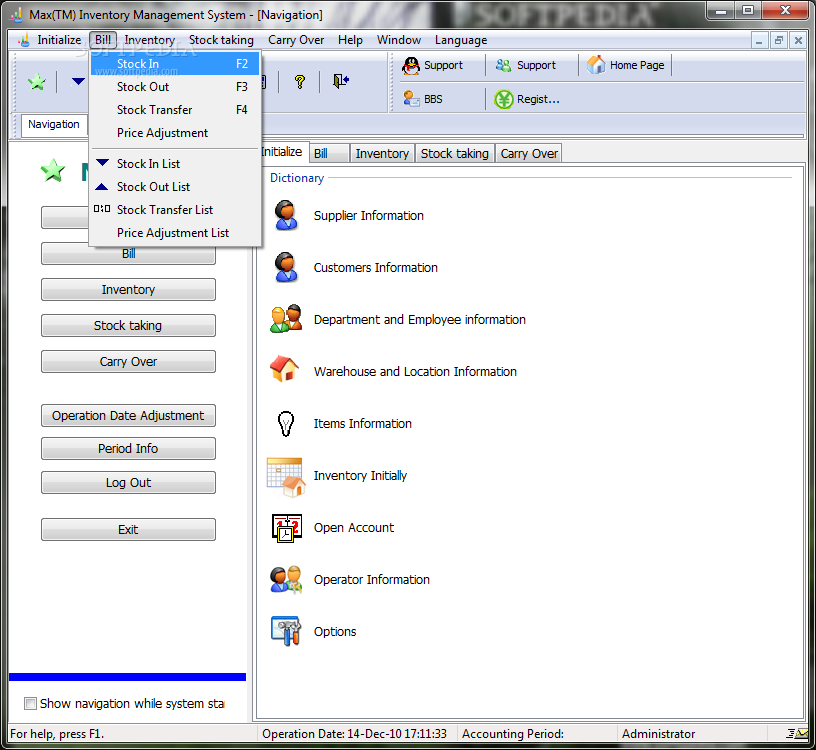Screen dimensions: 816x750
Task: Click the app icon in the title bar
Action: 17,14
